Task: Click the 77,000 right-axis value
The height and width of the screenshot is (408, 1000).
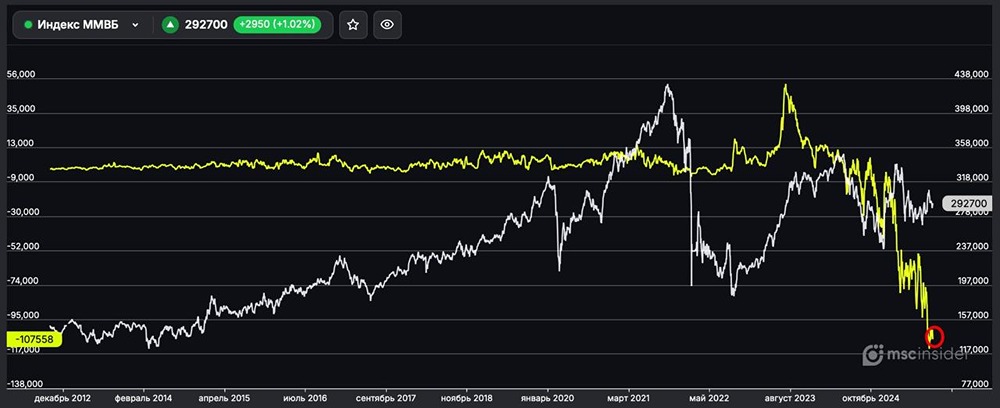Action: [x=974, y=385]
